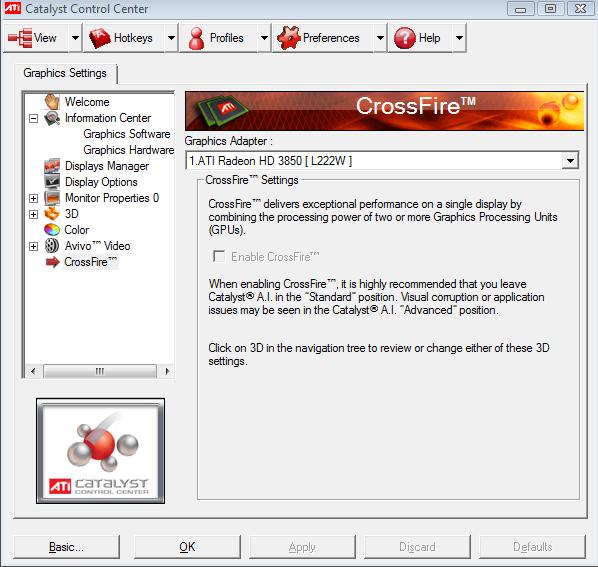This screenshot has width=598, height=567.
Task: Click the Profiles person icon
Action: (196, 38)
